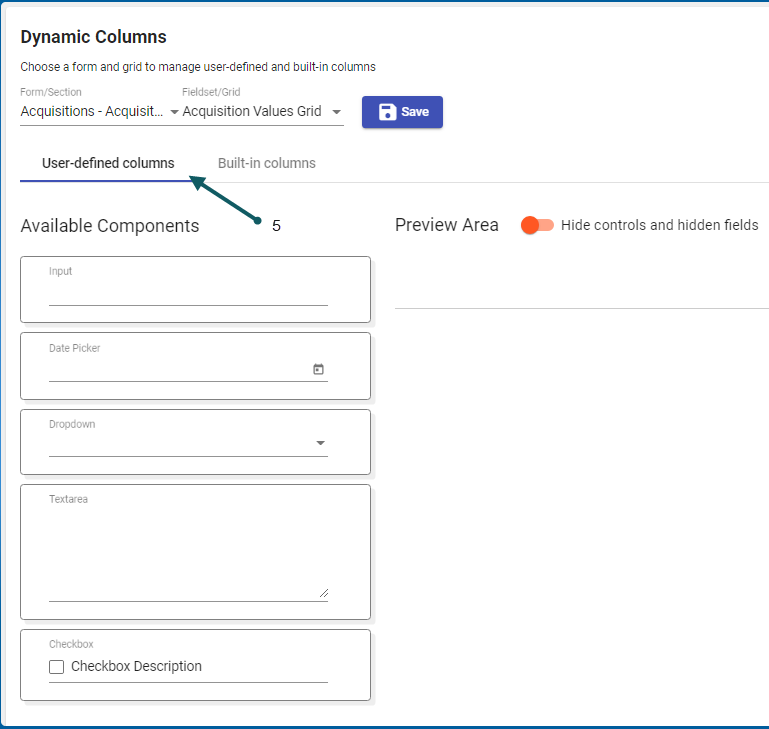Click the Available Components heading
This screenshot has height=729, width=769.
(x=110, y=226)
